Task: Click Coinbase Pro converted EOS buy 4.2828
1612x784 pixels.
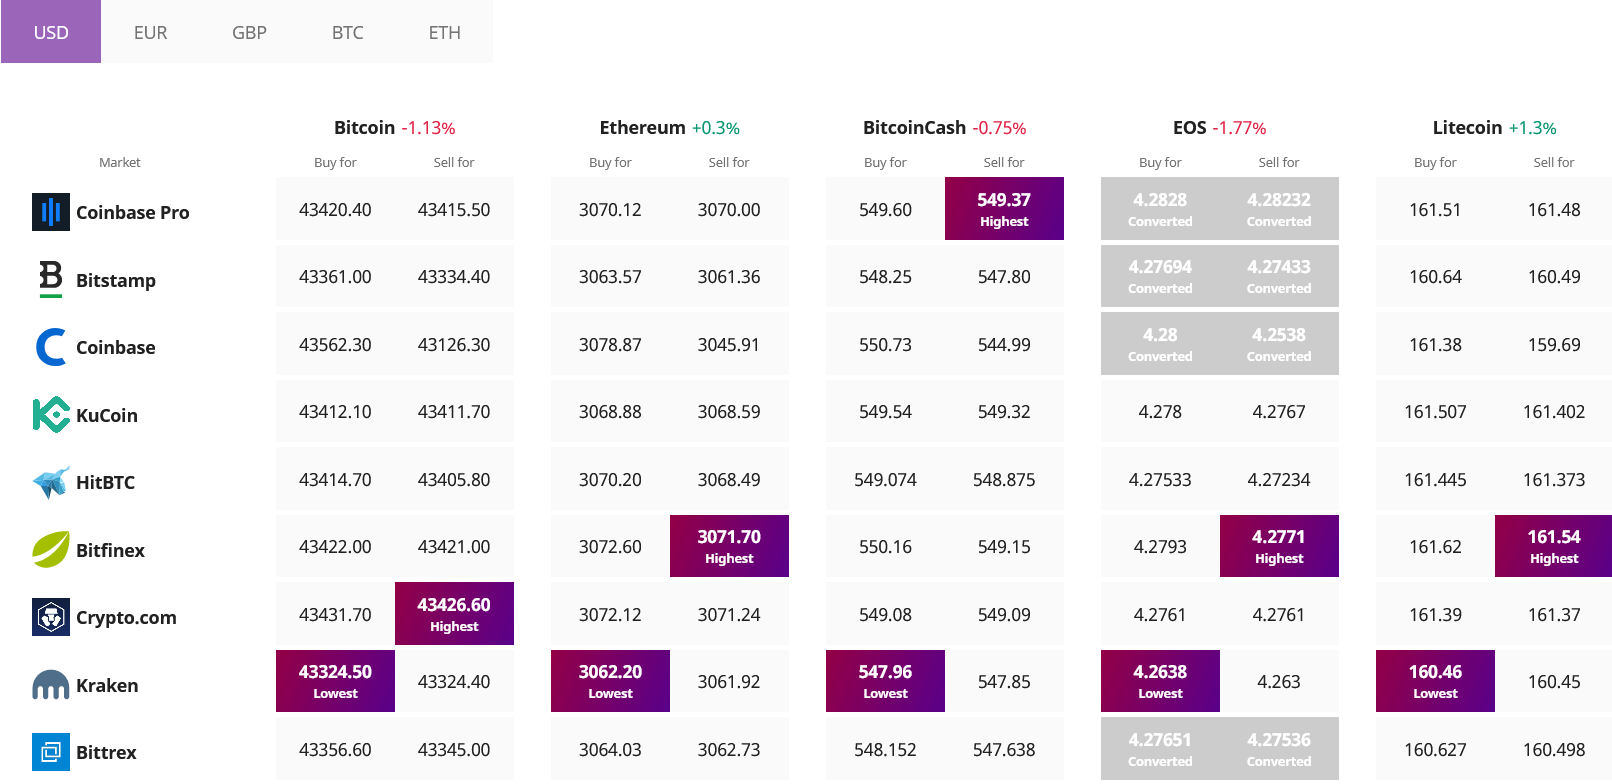Action: point(1160,208)
